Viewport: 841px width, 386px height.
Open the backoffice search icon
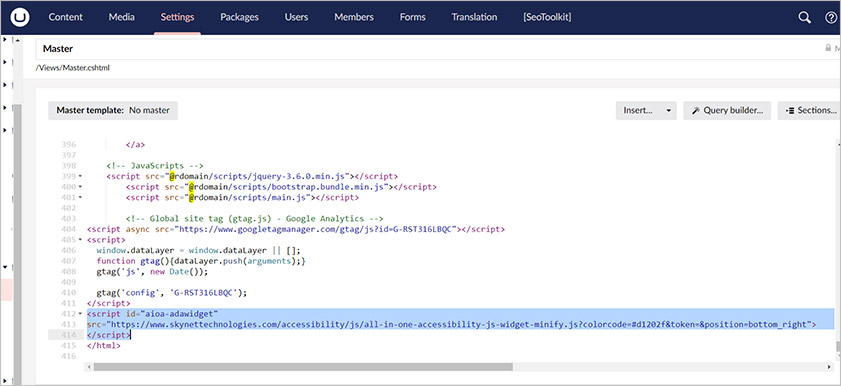point(805,18)
